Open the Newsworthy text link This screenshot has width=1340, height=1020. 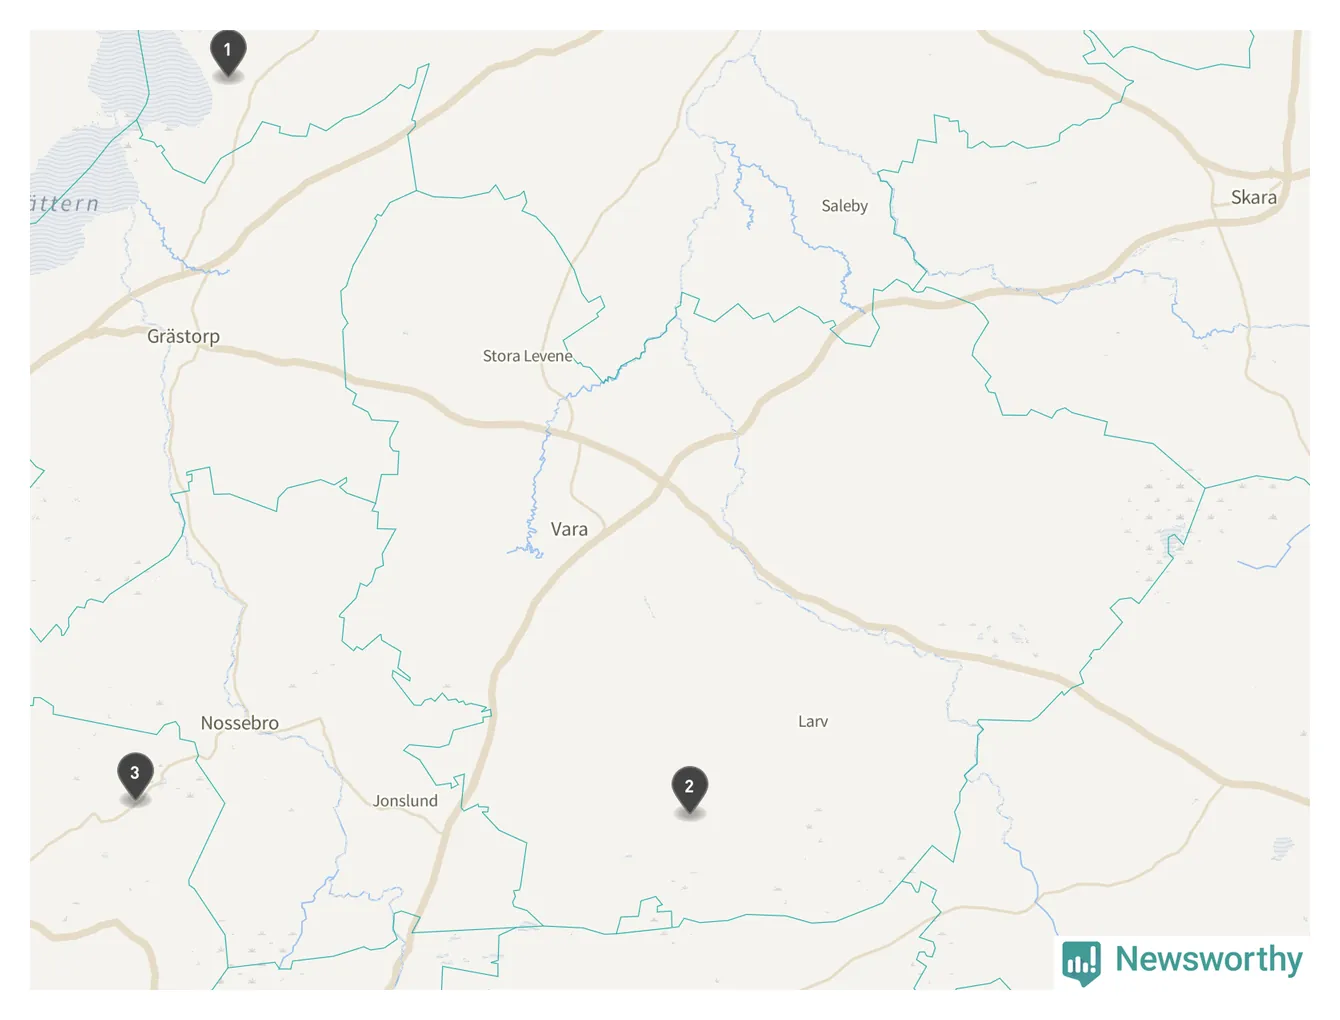(1209, 959)
